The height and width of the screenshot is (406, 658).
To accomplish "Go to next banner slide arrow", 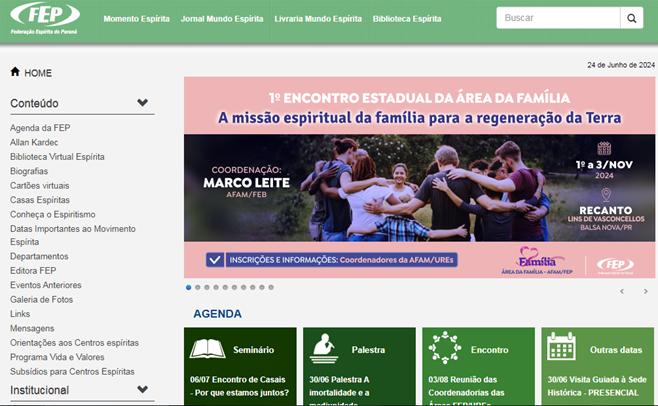I will pyautogui.click(x=645, y=291).
